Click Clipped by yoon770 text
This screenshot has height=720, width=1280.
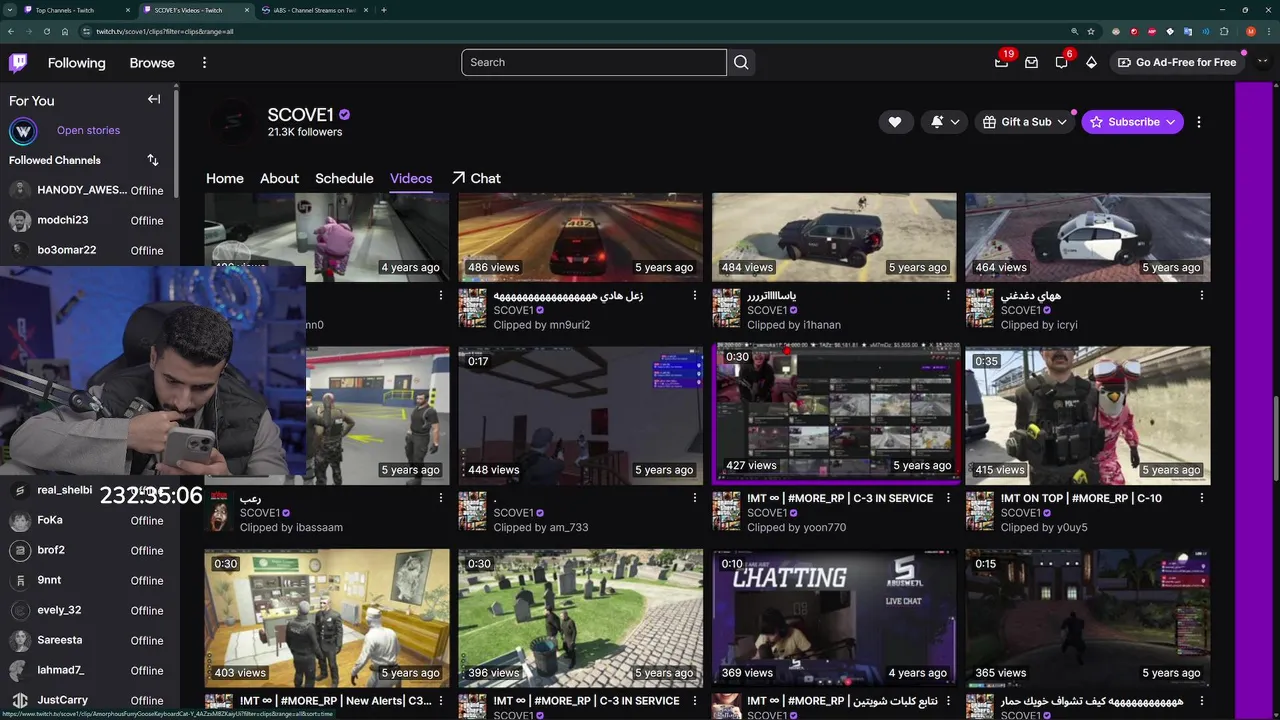pos(797,527)
